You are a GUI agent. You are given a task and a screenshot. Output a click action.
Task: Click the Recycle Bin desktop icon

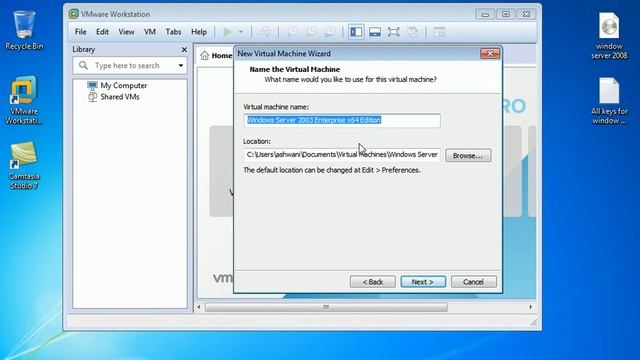click(x=24, y=31)
